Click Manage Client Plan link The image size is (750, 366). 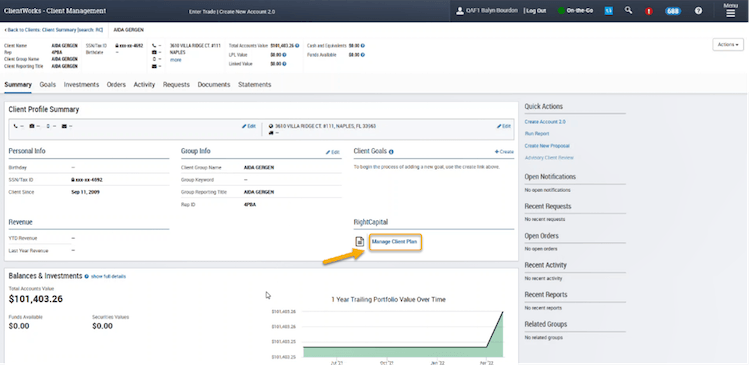[x=395, y=242]
